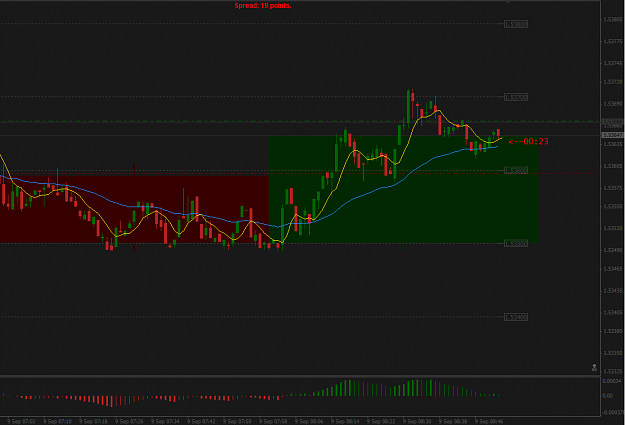Click the 1.53805 value on the price scale
Image resolution: width=625 pixels, height=425 pixels.
(x=613, y=19)
